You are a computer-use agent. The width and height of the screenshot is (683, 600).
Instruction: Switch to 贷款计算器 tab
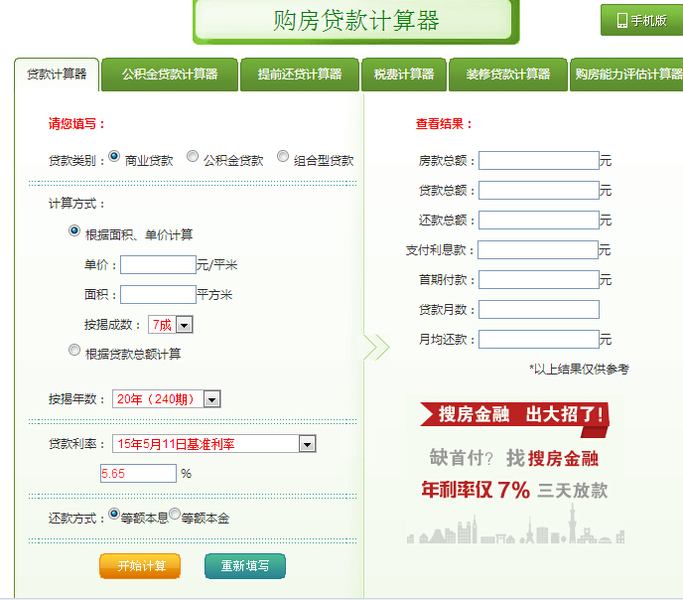point(57,74)
